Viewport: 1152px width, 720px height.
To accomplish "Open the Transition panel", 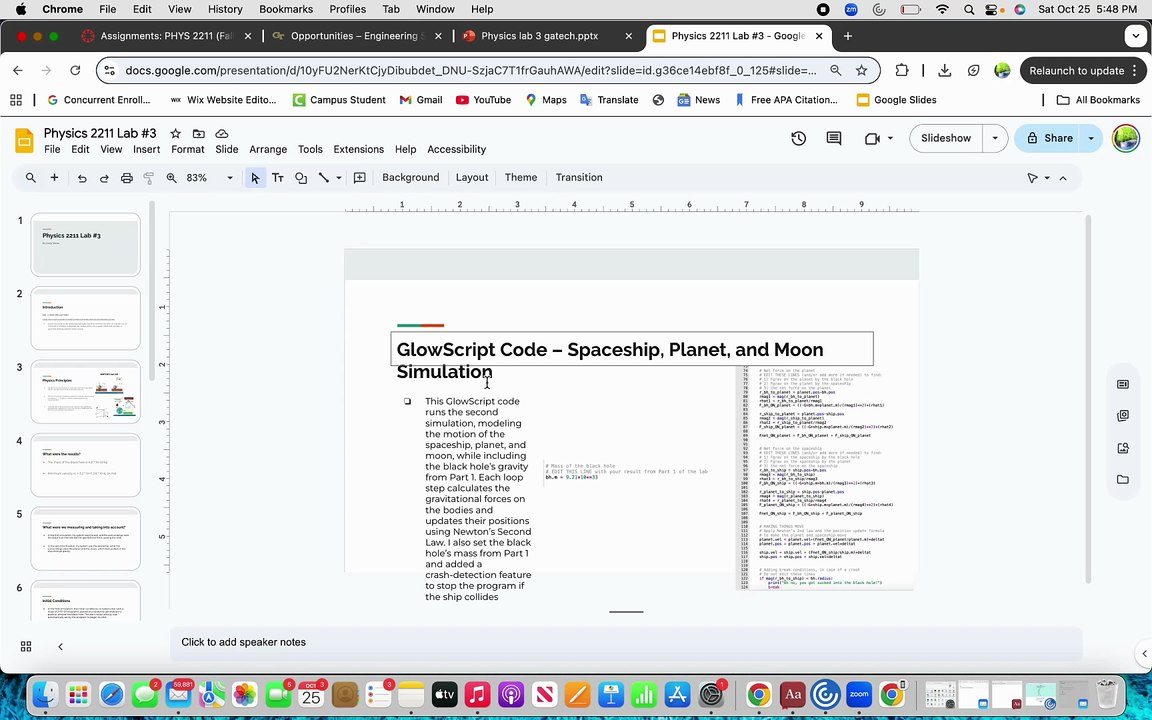I will pos(579,178).
